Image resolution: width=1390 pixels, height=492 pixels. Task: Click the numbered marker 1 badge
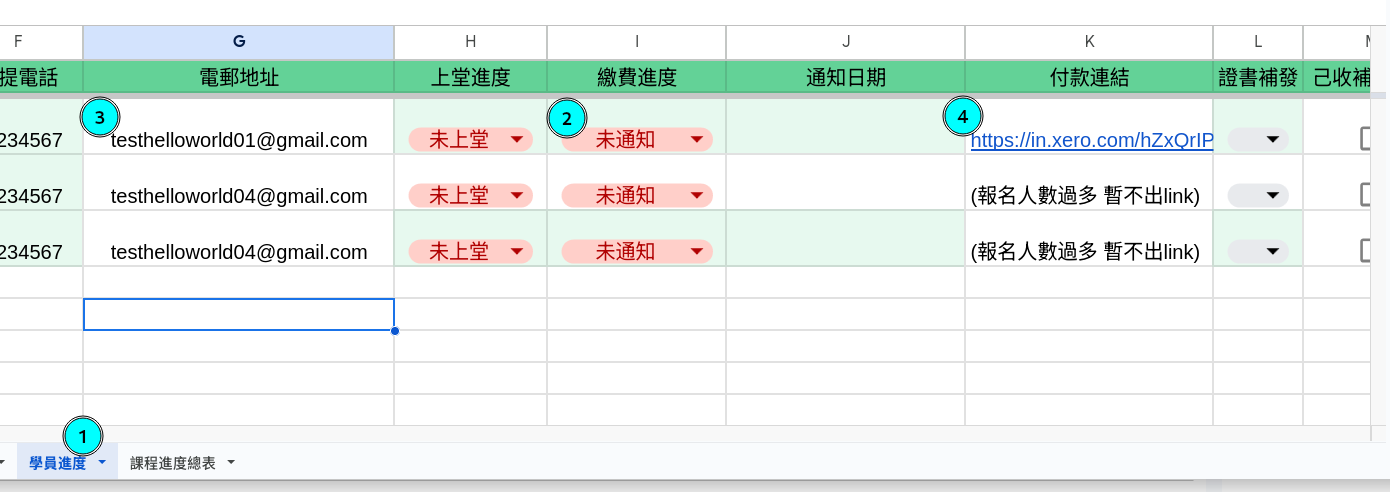pyautogui.click(x=83, y=436)
